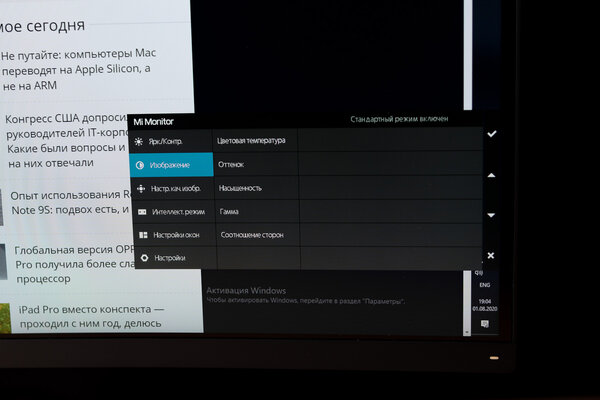Click the taskbar clock showing 19:04
The image size is (600, 400).
[485, 305]
